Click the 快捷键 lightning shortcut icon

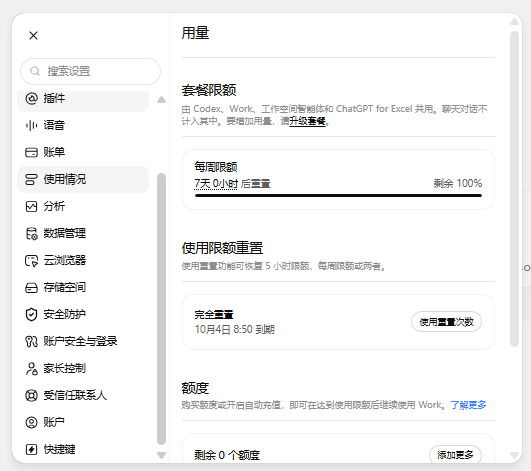31,449
